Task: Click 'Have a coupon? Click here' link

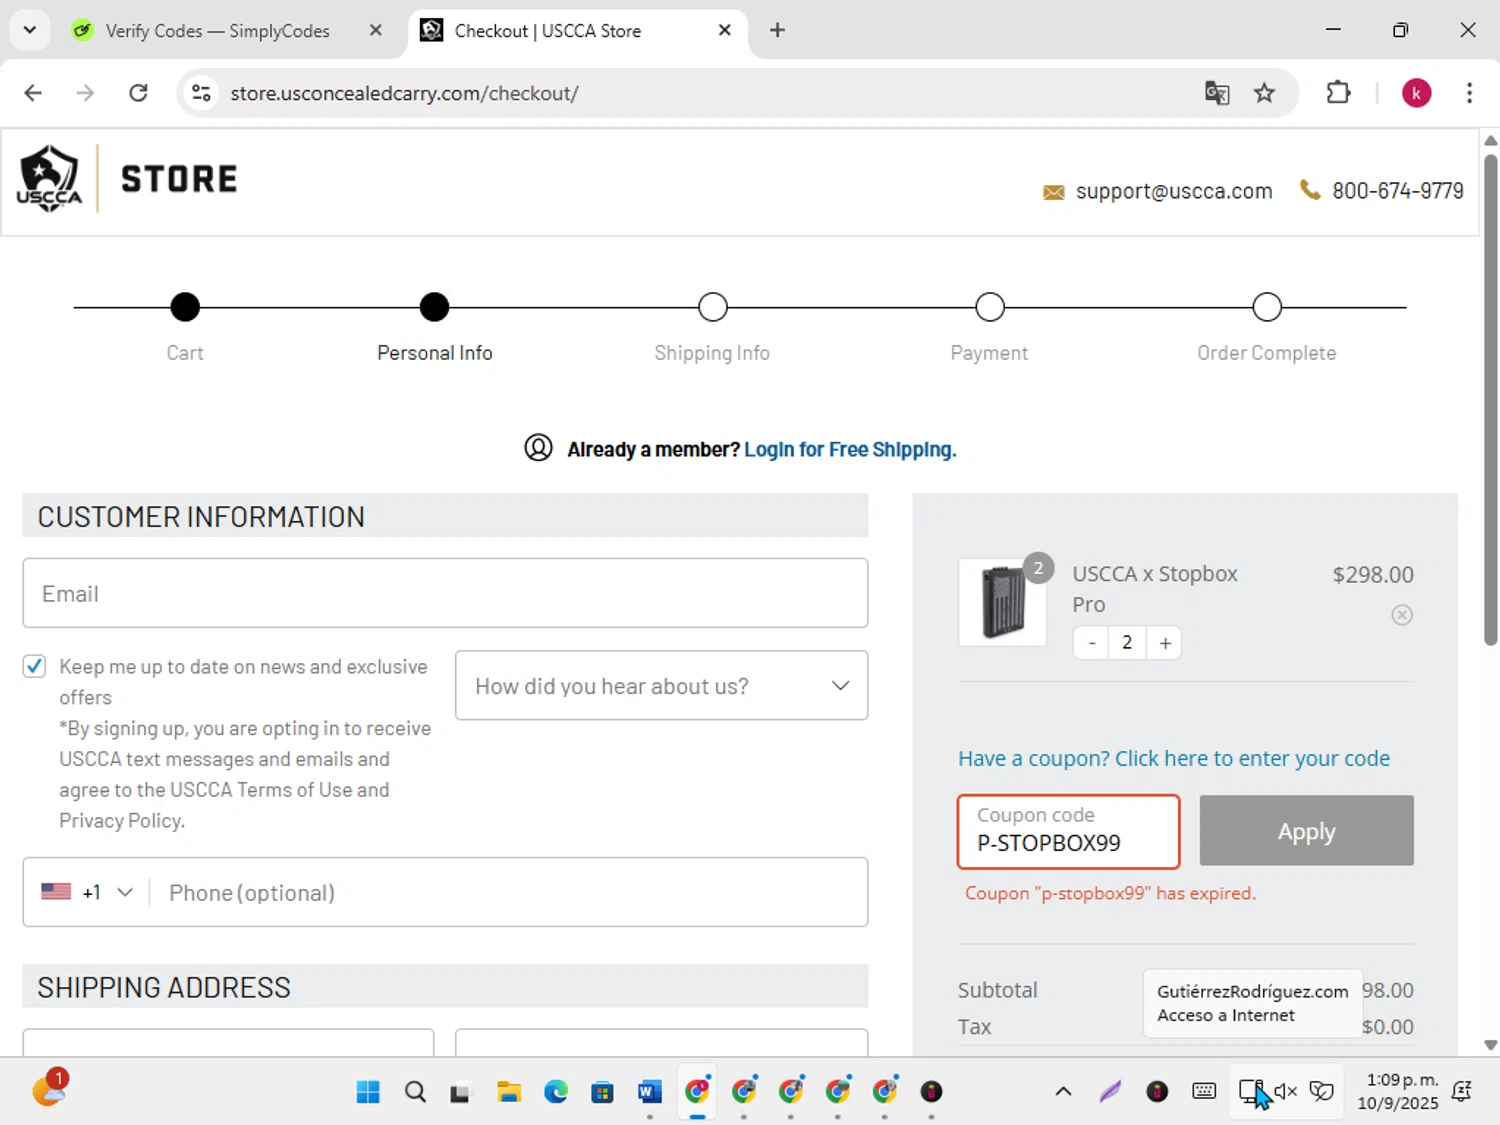Action: click(x=1174, y=758)
